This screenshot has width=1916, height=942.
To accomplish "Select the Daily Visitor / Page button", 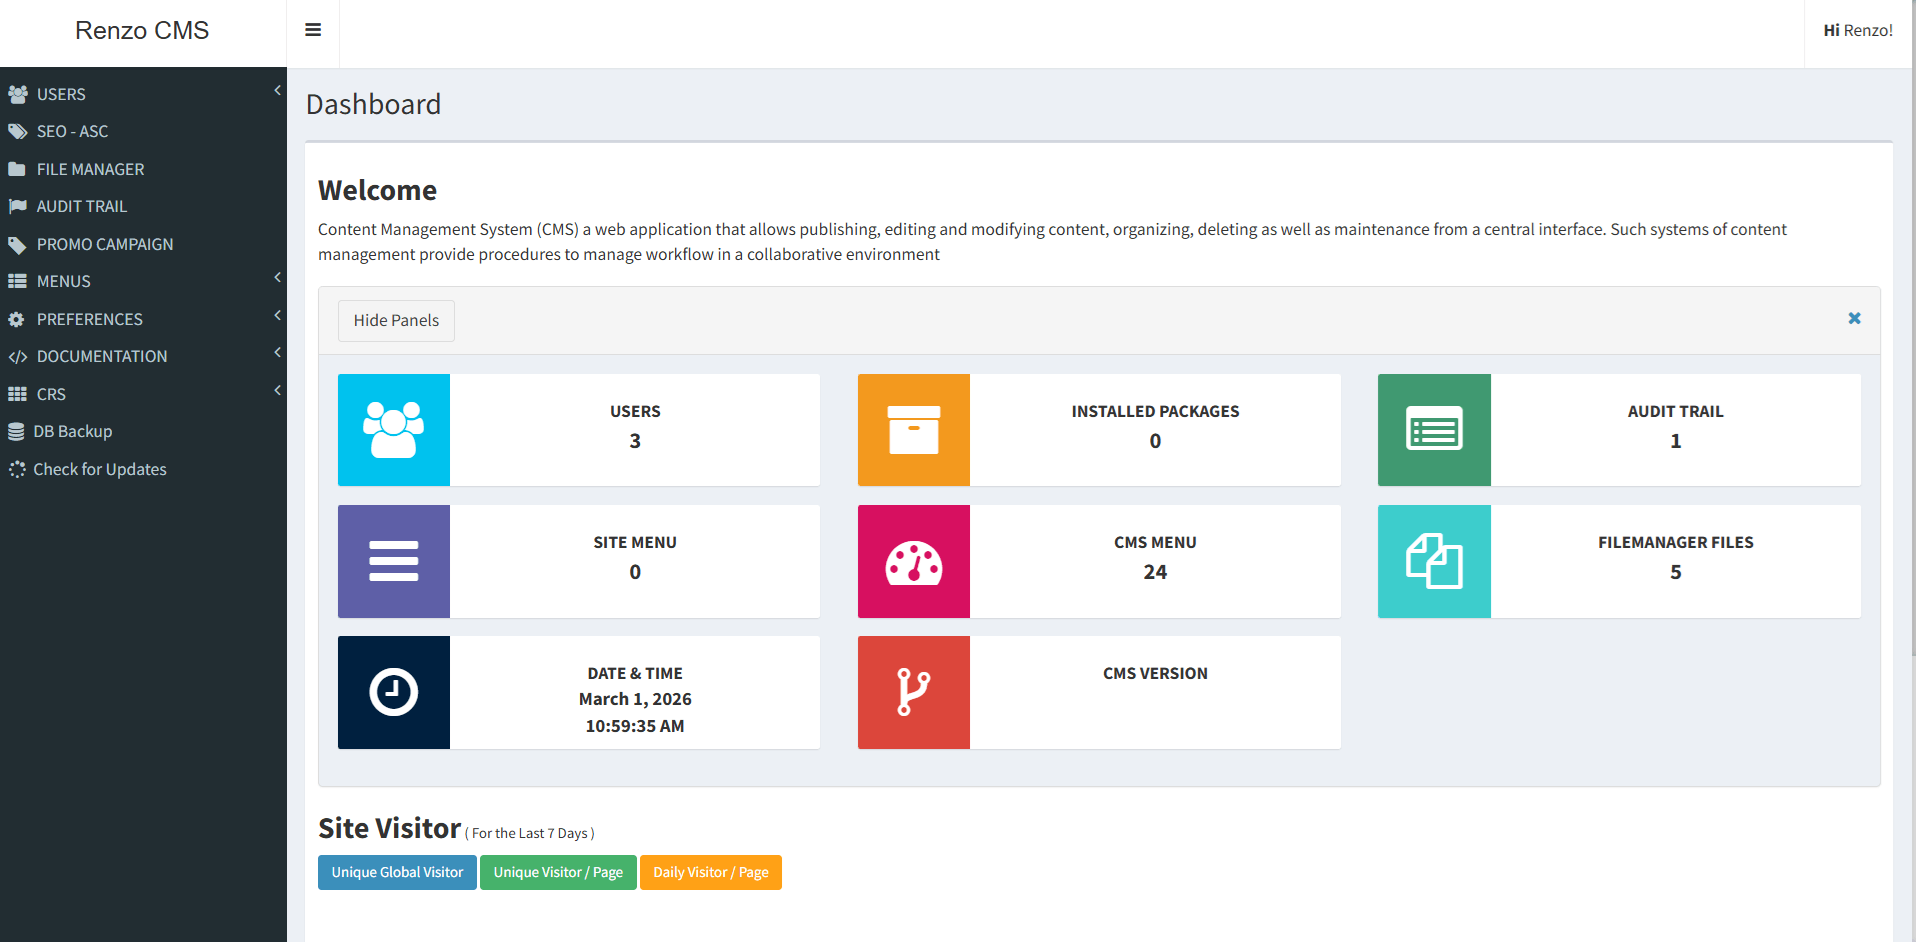I will [710, 872].
